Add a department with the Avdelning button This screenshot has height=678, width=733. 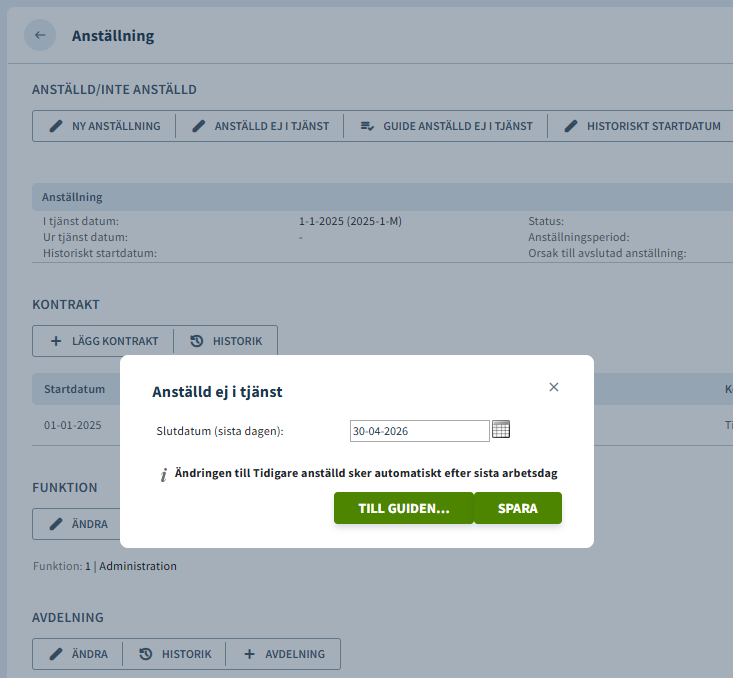pyautogui.click(x=283, y=654)
